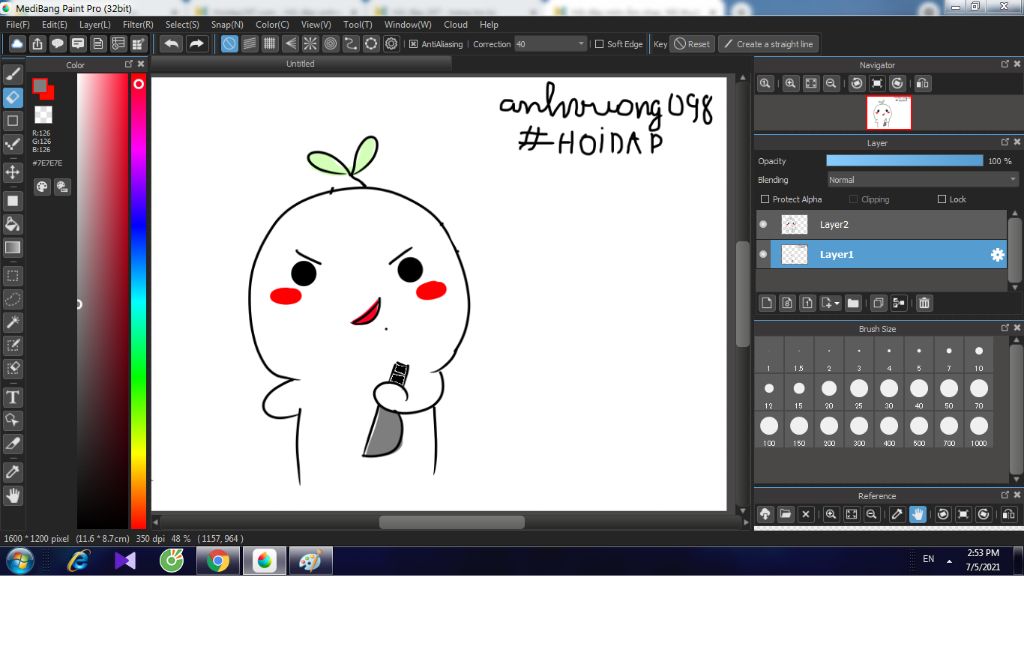1024x661 pixels.
Task: Open snap settings gear icon
Action: [x=391, y=44]
